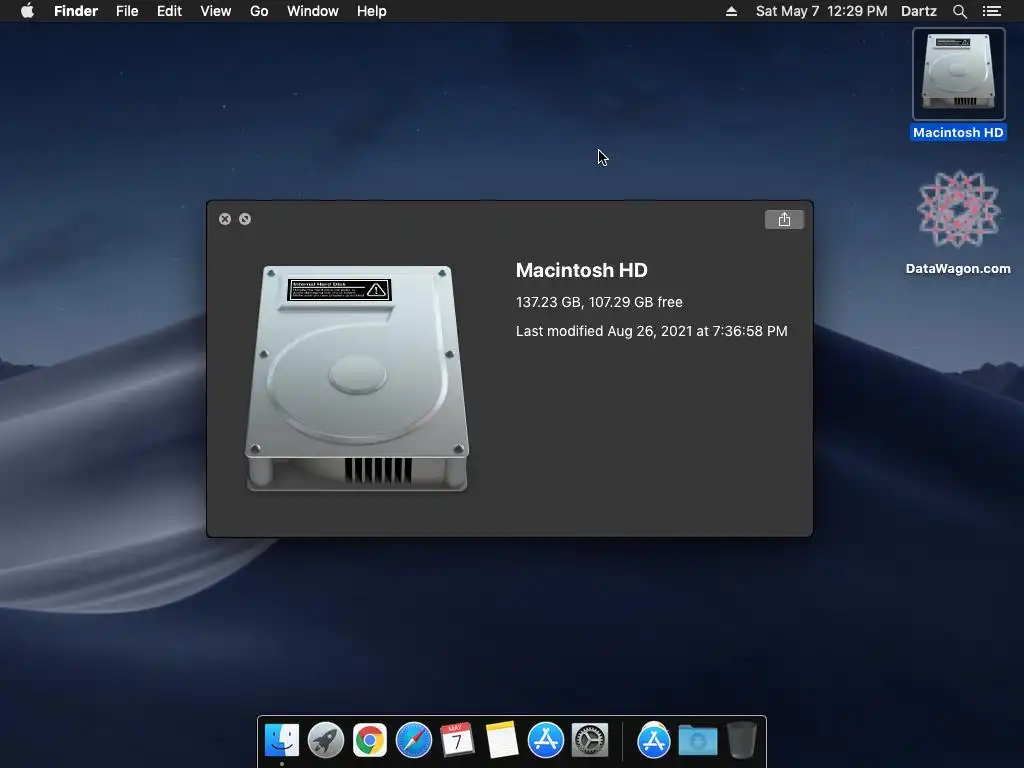
Task: Open the Finder menu
Action: click(x=76, y=11)
